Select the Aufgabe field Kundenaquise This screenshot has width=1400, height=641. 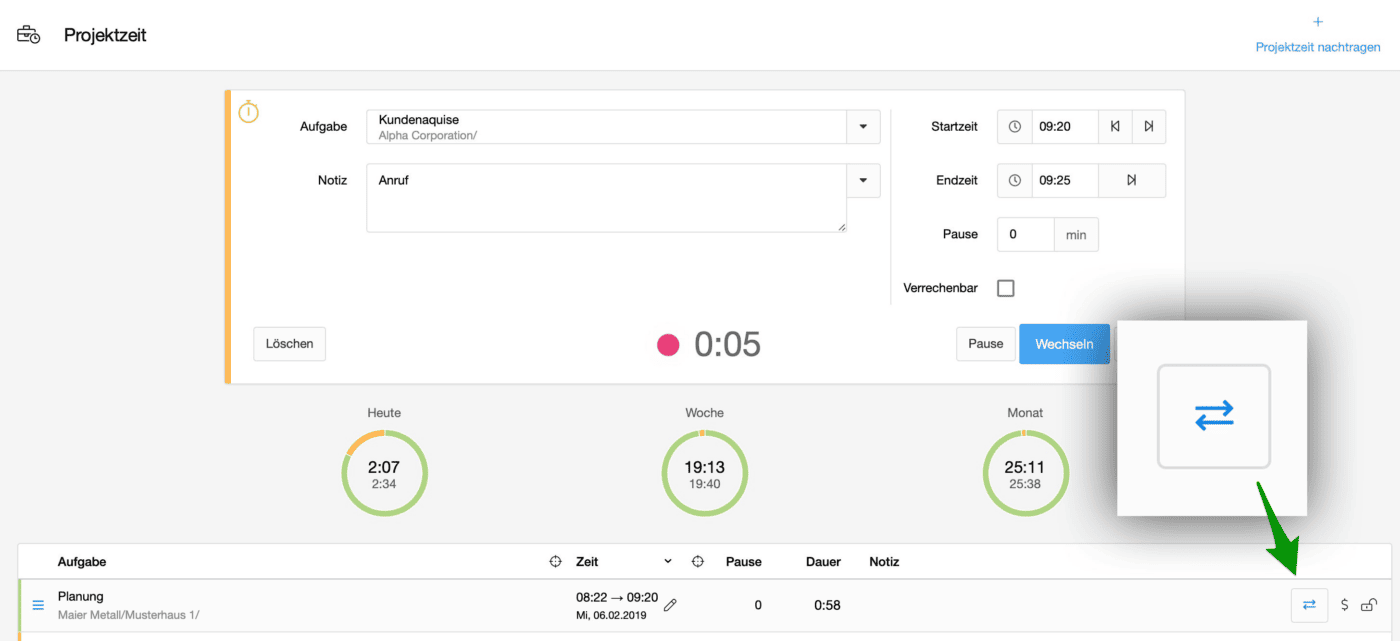[x=606, y=127]
